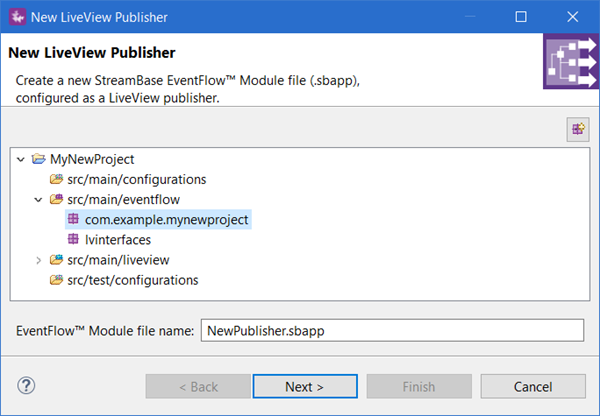Viewport: 600px width, 416px height.
Task: Click the src/main/eventflow folder icon
Action: pyautogui.click(x=56, y=200)
